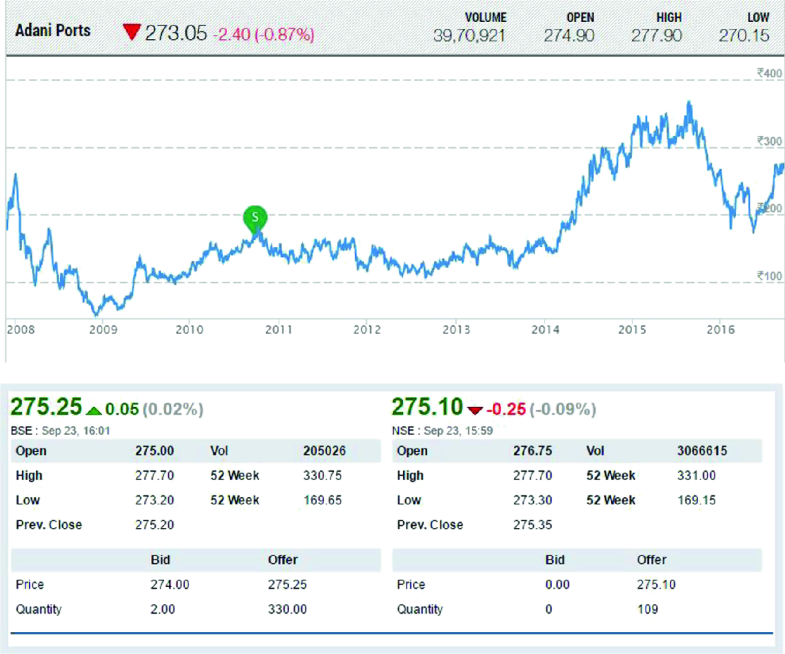The image size is (785, 654).
Task: Click the NSE Bid price 0.00
Action: [x=558, y=584]
